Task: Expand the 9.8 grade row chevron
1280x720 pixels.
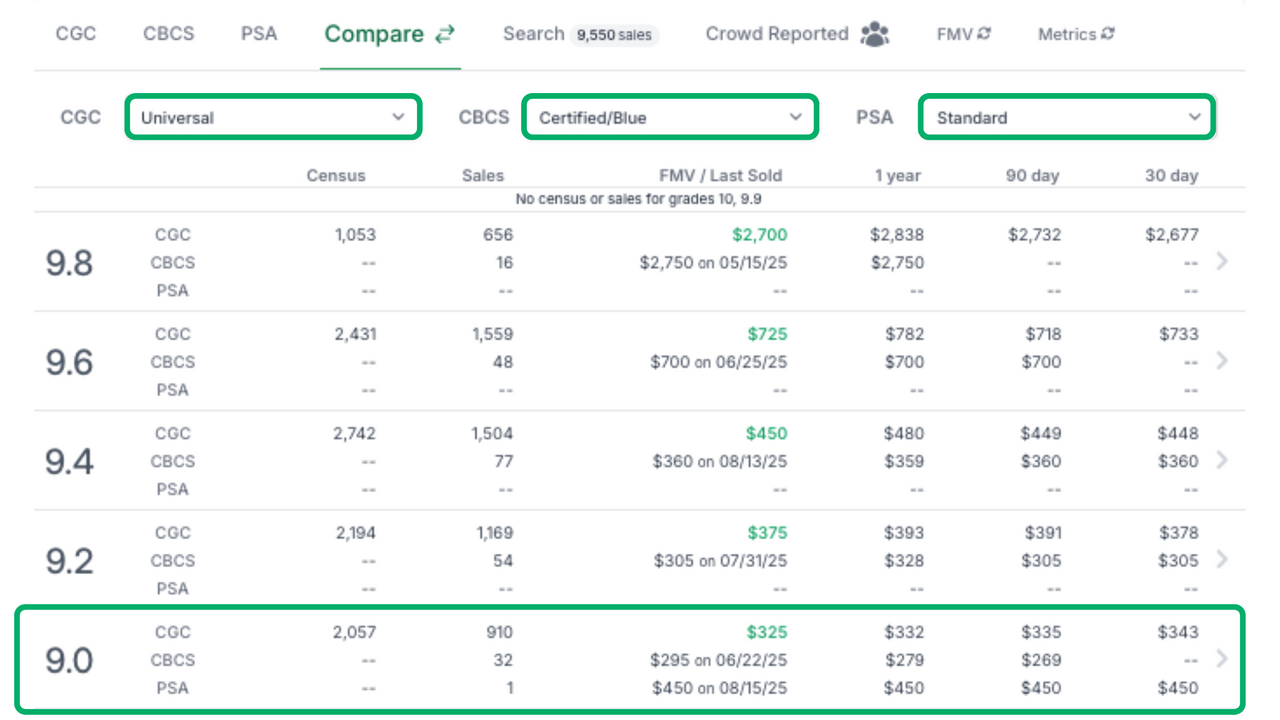Action: pyautogui.click(x=1222, y=261)
